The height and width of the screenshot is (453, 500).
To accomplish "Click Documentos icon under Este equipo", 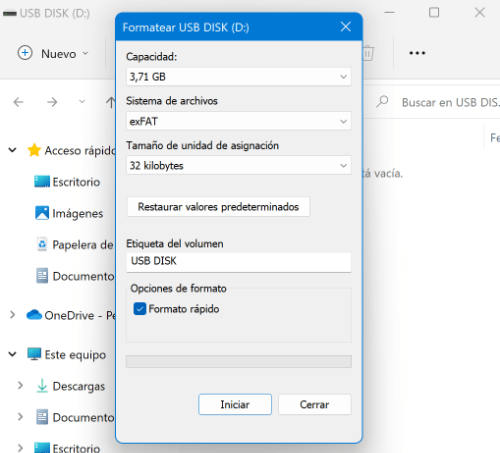I will point(42,417).
